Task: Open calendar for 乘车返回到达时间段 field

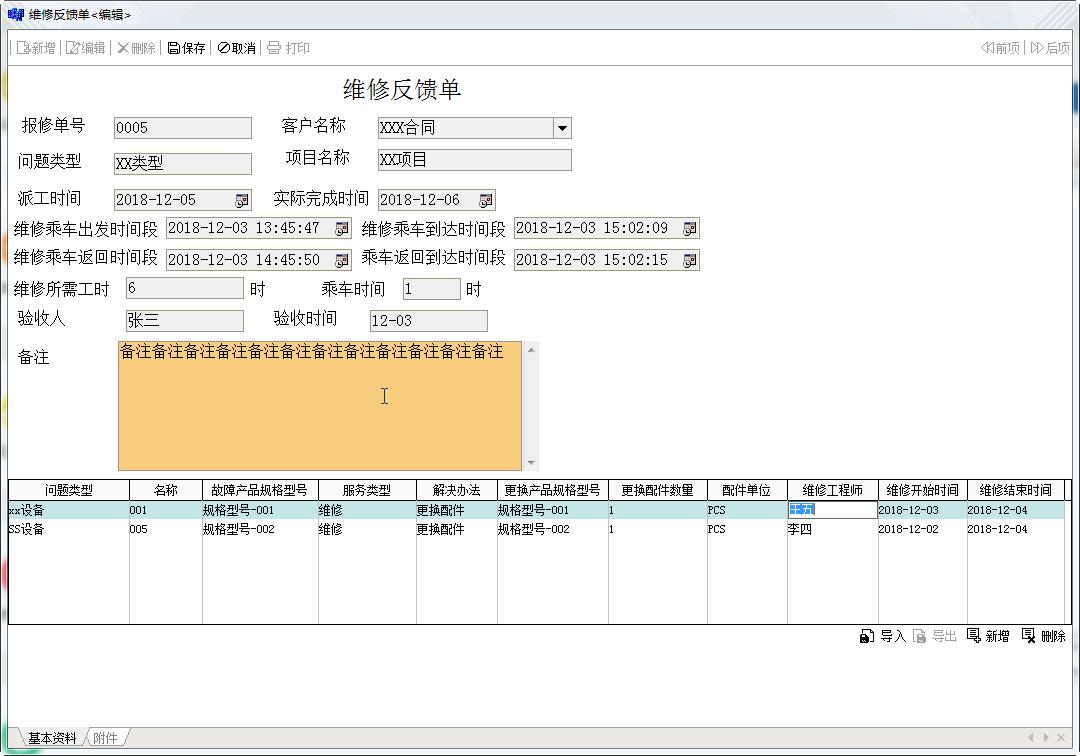Action: [x=689, y=260]
